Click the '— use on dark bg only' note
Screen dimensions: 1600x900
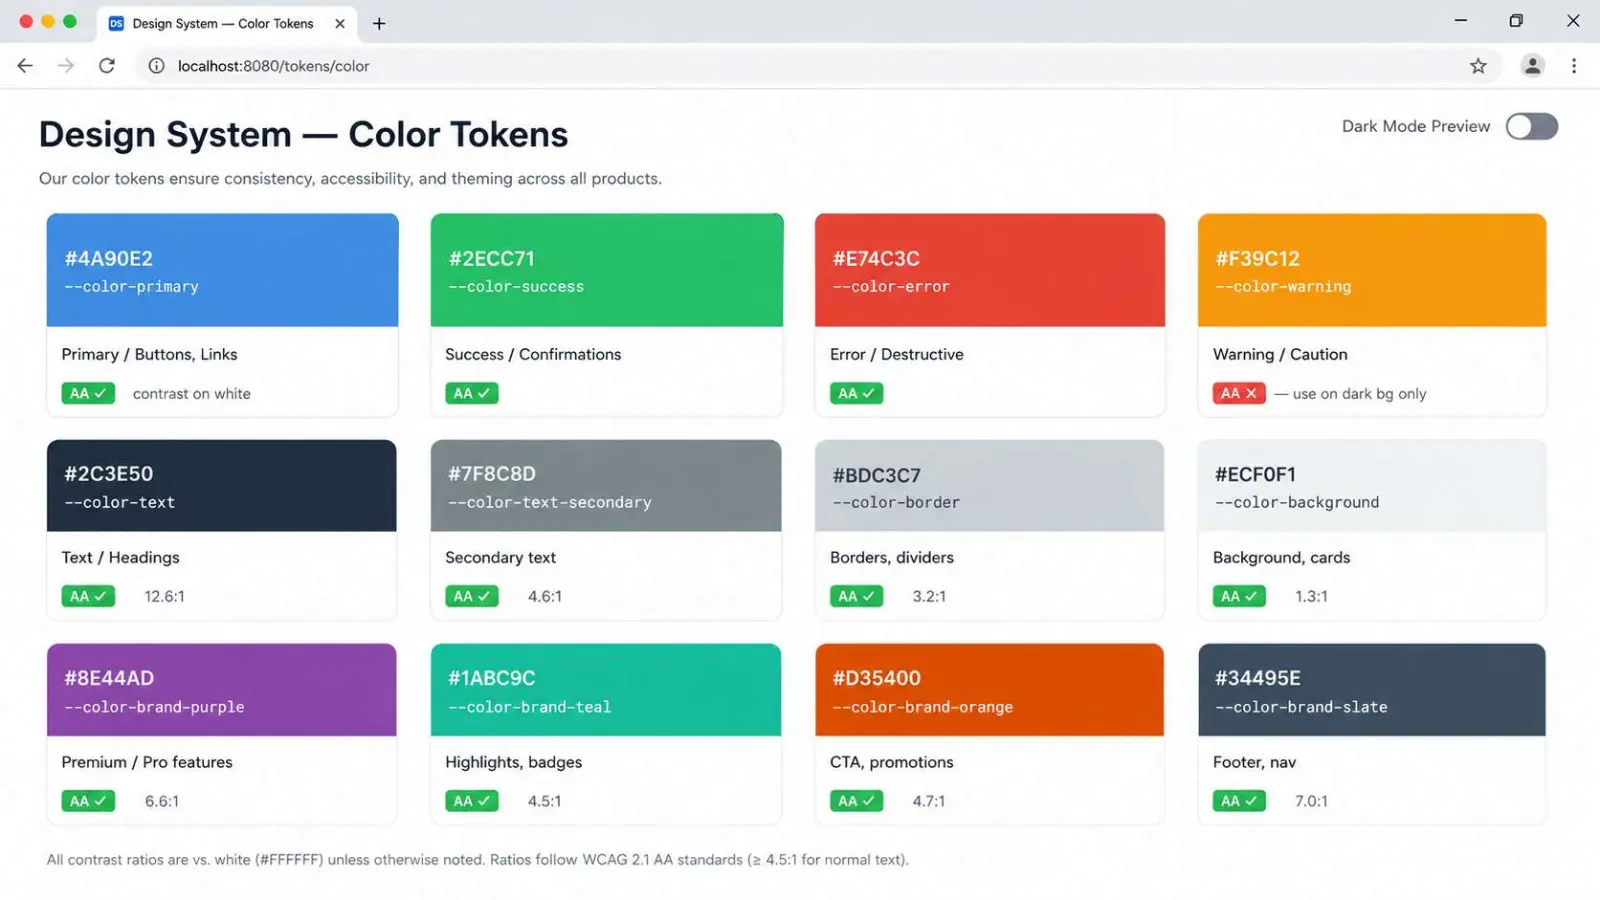[x=1350, y=394]
